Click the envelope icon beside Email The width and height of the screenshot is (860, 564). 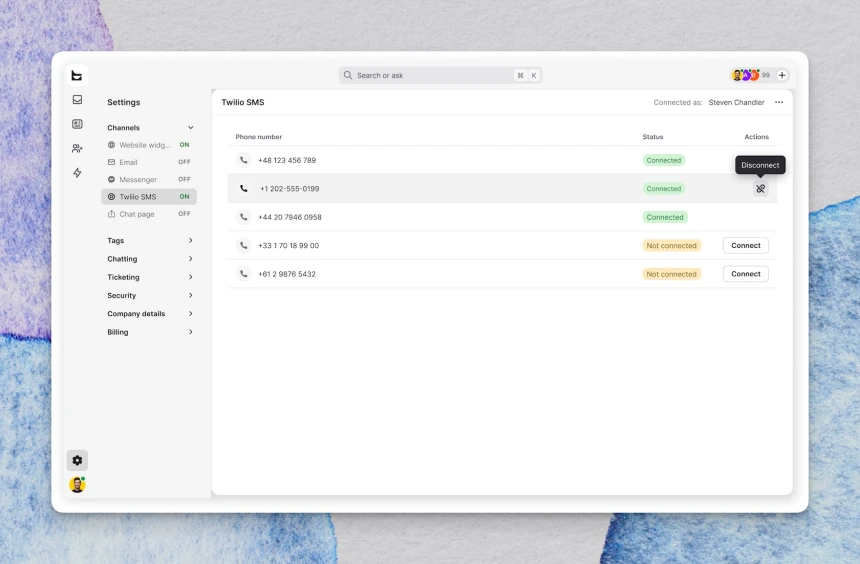coord(111,162)
